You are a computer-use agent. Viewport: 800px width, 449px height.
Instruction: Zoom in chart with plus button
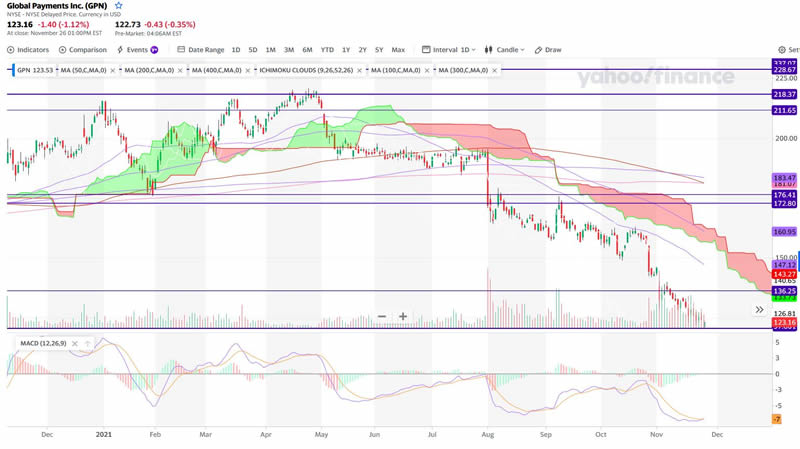pos(403,316)
